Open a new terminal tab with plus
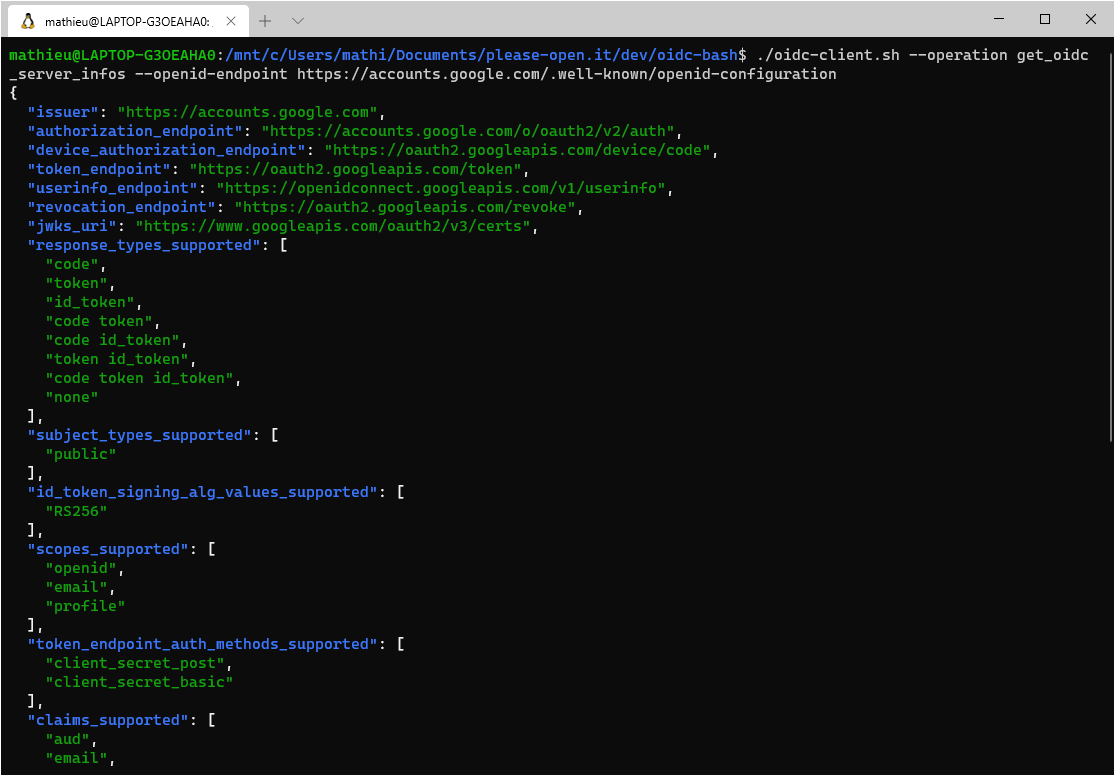Screen dimensions: 1115x776 [x=265, y=21]
